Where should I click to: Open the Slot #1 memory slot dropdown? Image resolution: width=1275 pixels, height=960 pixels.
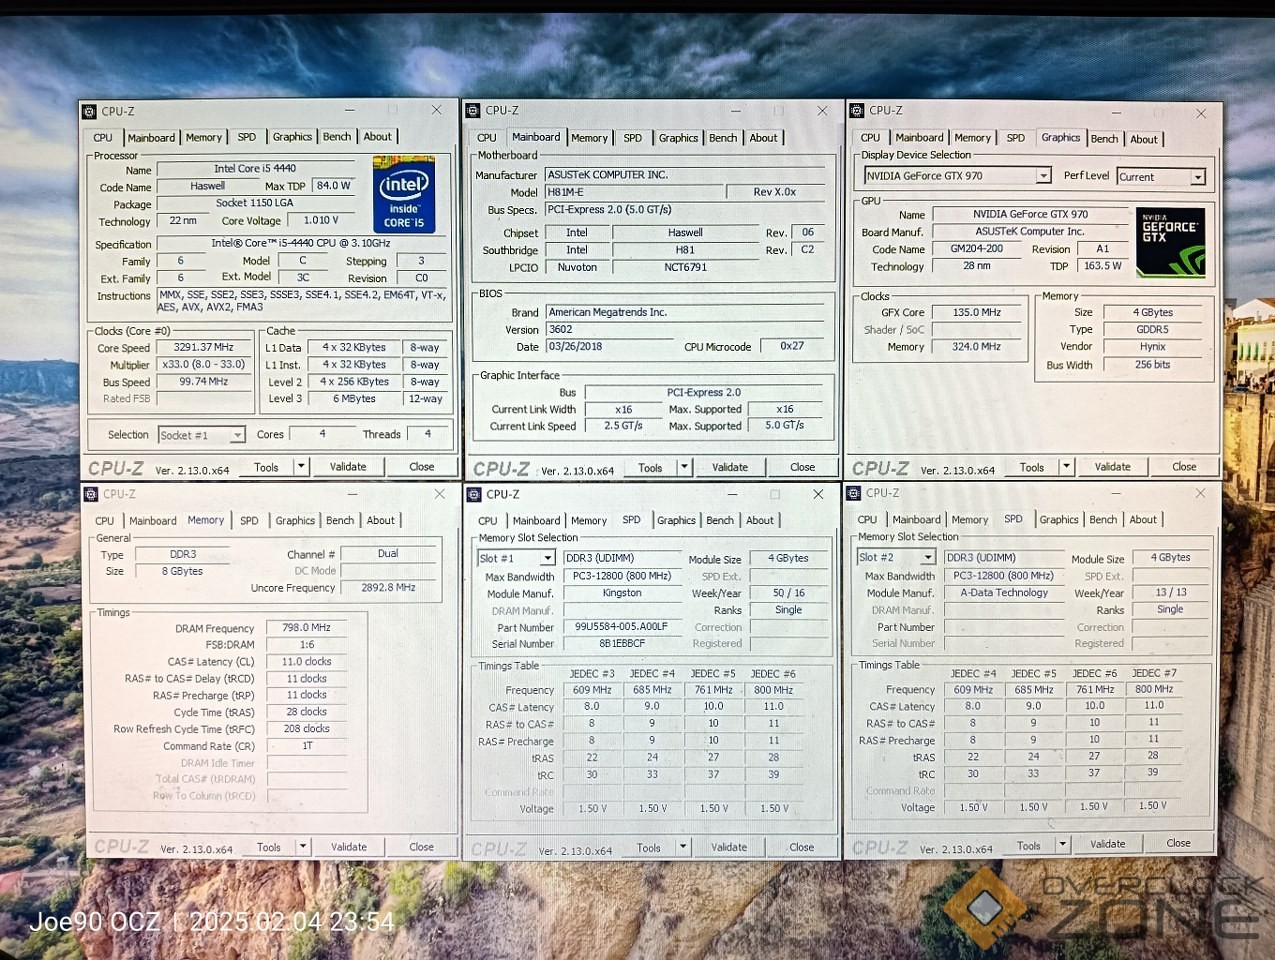(548, 558)
